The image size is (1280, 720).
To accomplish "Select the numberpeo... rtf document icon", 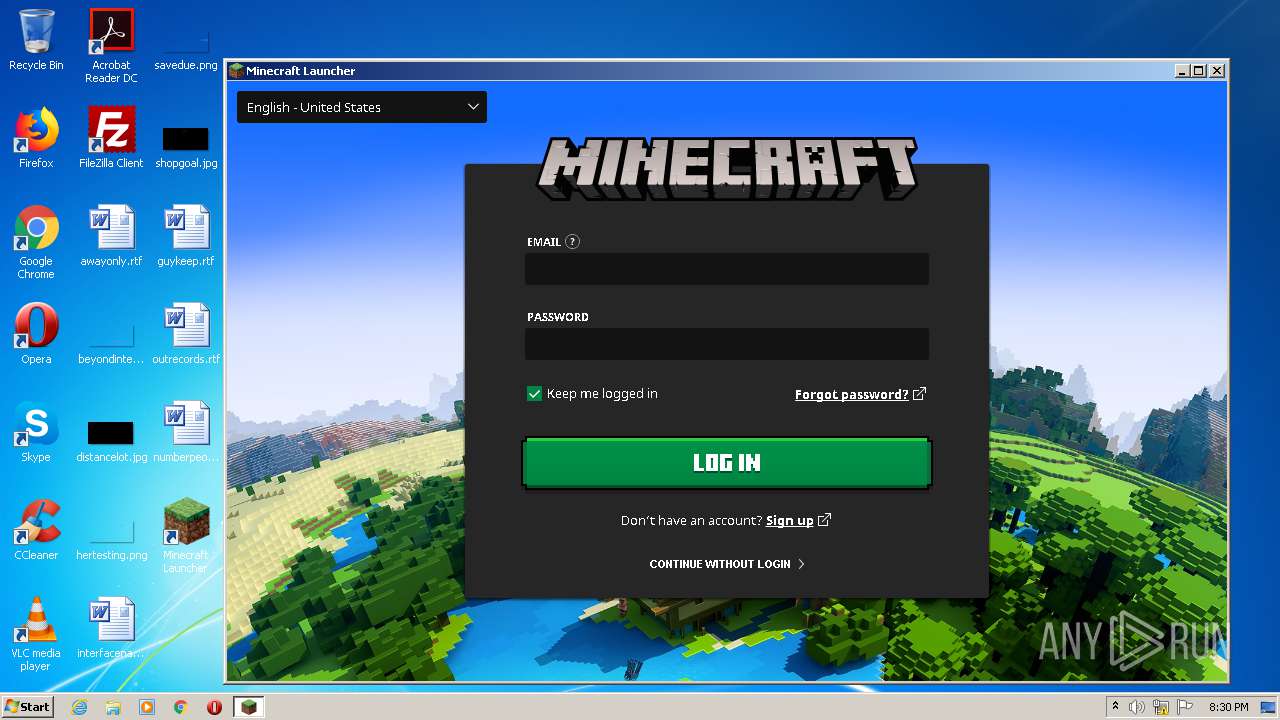I will tap(186, 432).
